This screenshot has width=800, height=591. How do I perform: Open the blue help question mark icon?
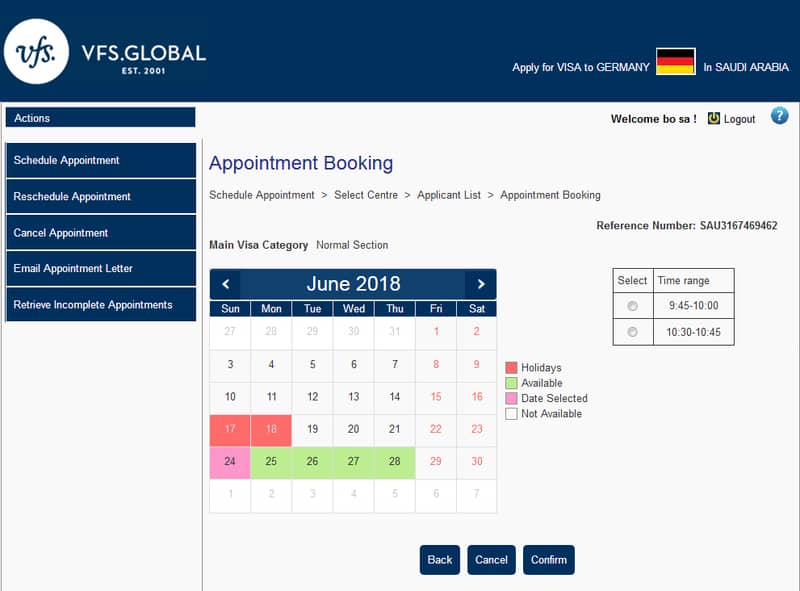[x=779, y=116]
